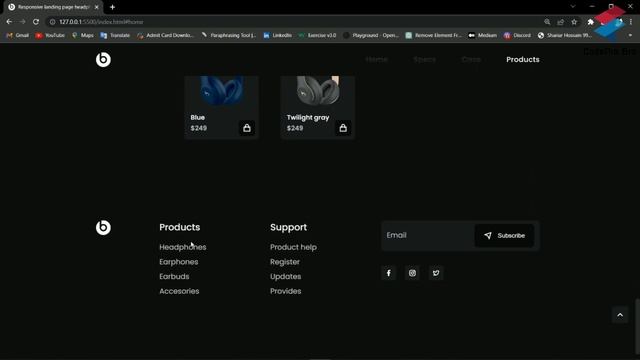Click the Twilight gray headphone image
This screenshot has width=640, height=360.
tap(318, 91)
